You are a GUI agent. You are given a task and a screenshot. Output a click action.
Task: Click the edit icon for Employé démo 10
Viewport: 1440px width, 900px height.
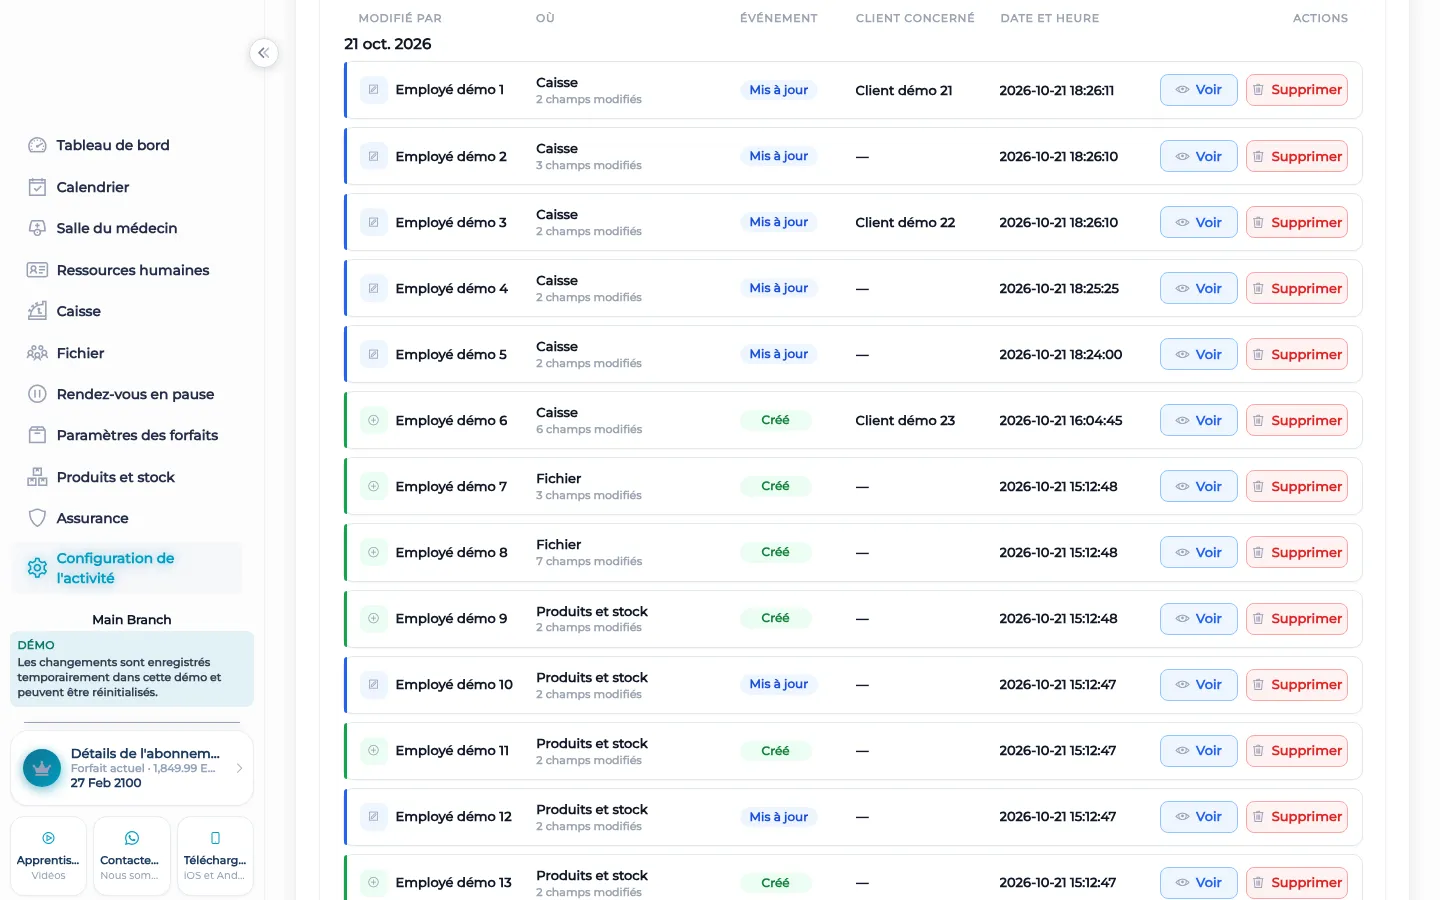(x=373, y=684)
